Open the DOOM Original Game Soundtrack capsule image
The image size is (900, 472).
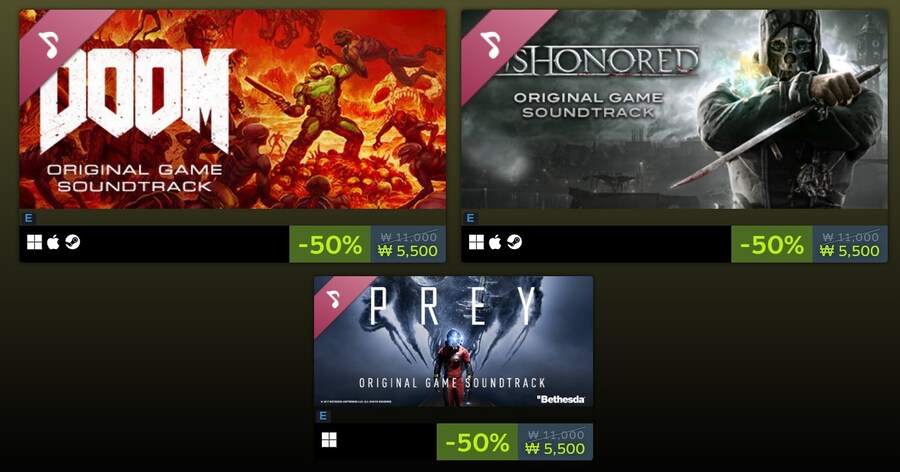pyautogui.click(x=232, y=109)
